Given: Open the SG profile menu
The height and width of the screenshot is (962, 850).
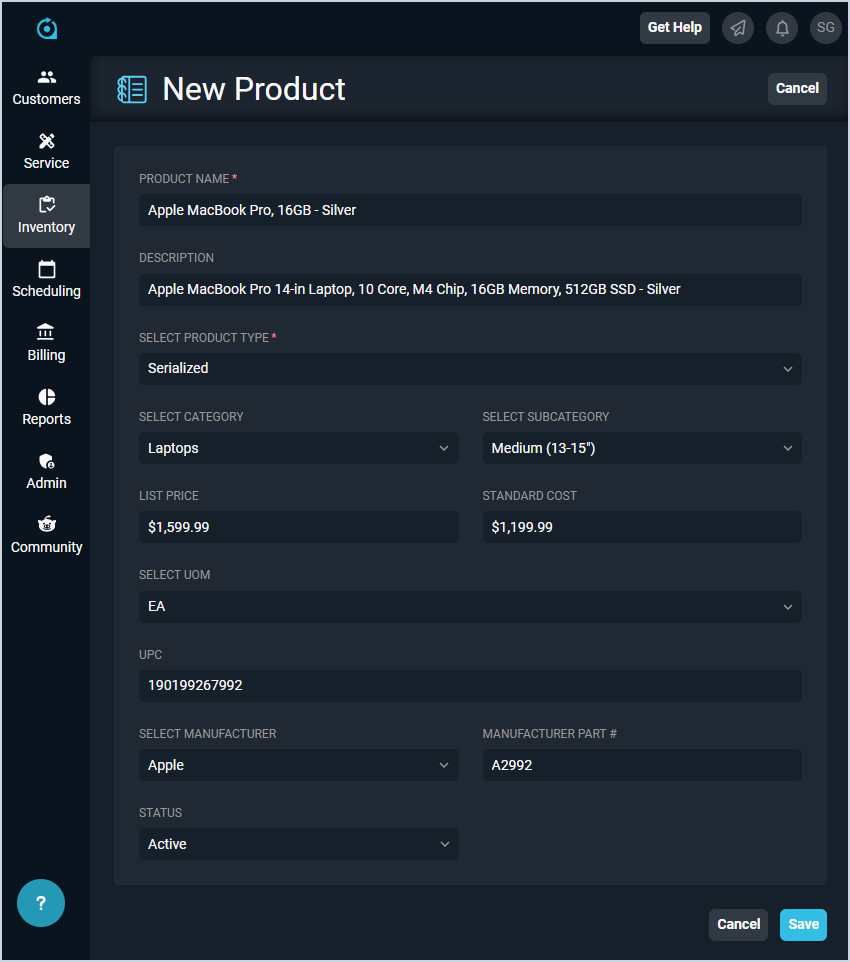Looking at the screenshot, I should (826, 28).
